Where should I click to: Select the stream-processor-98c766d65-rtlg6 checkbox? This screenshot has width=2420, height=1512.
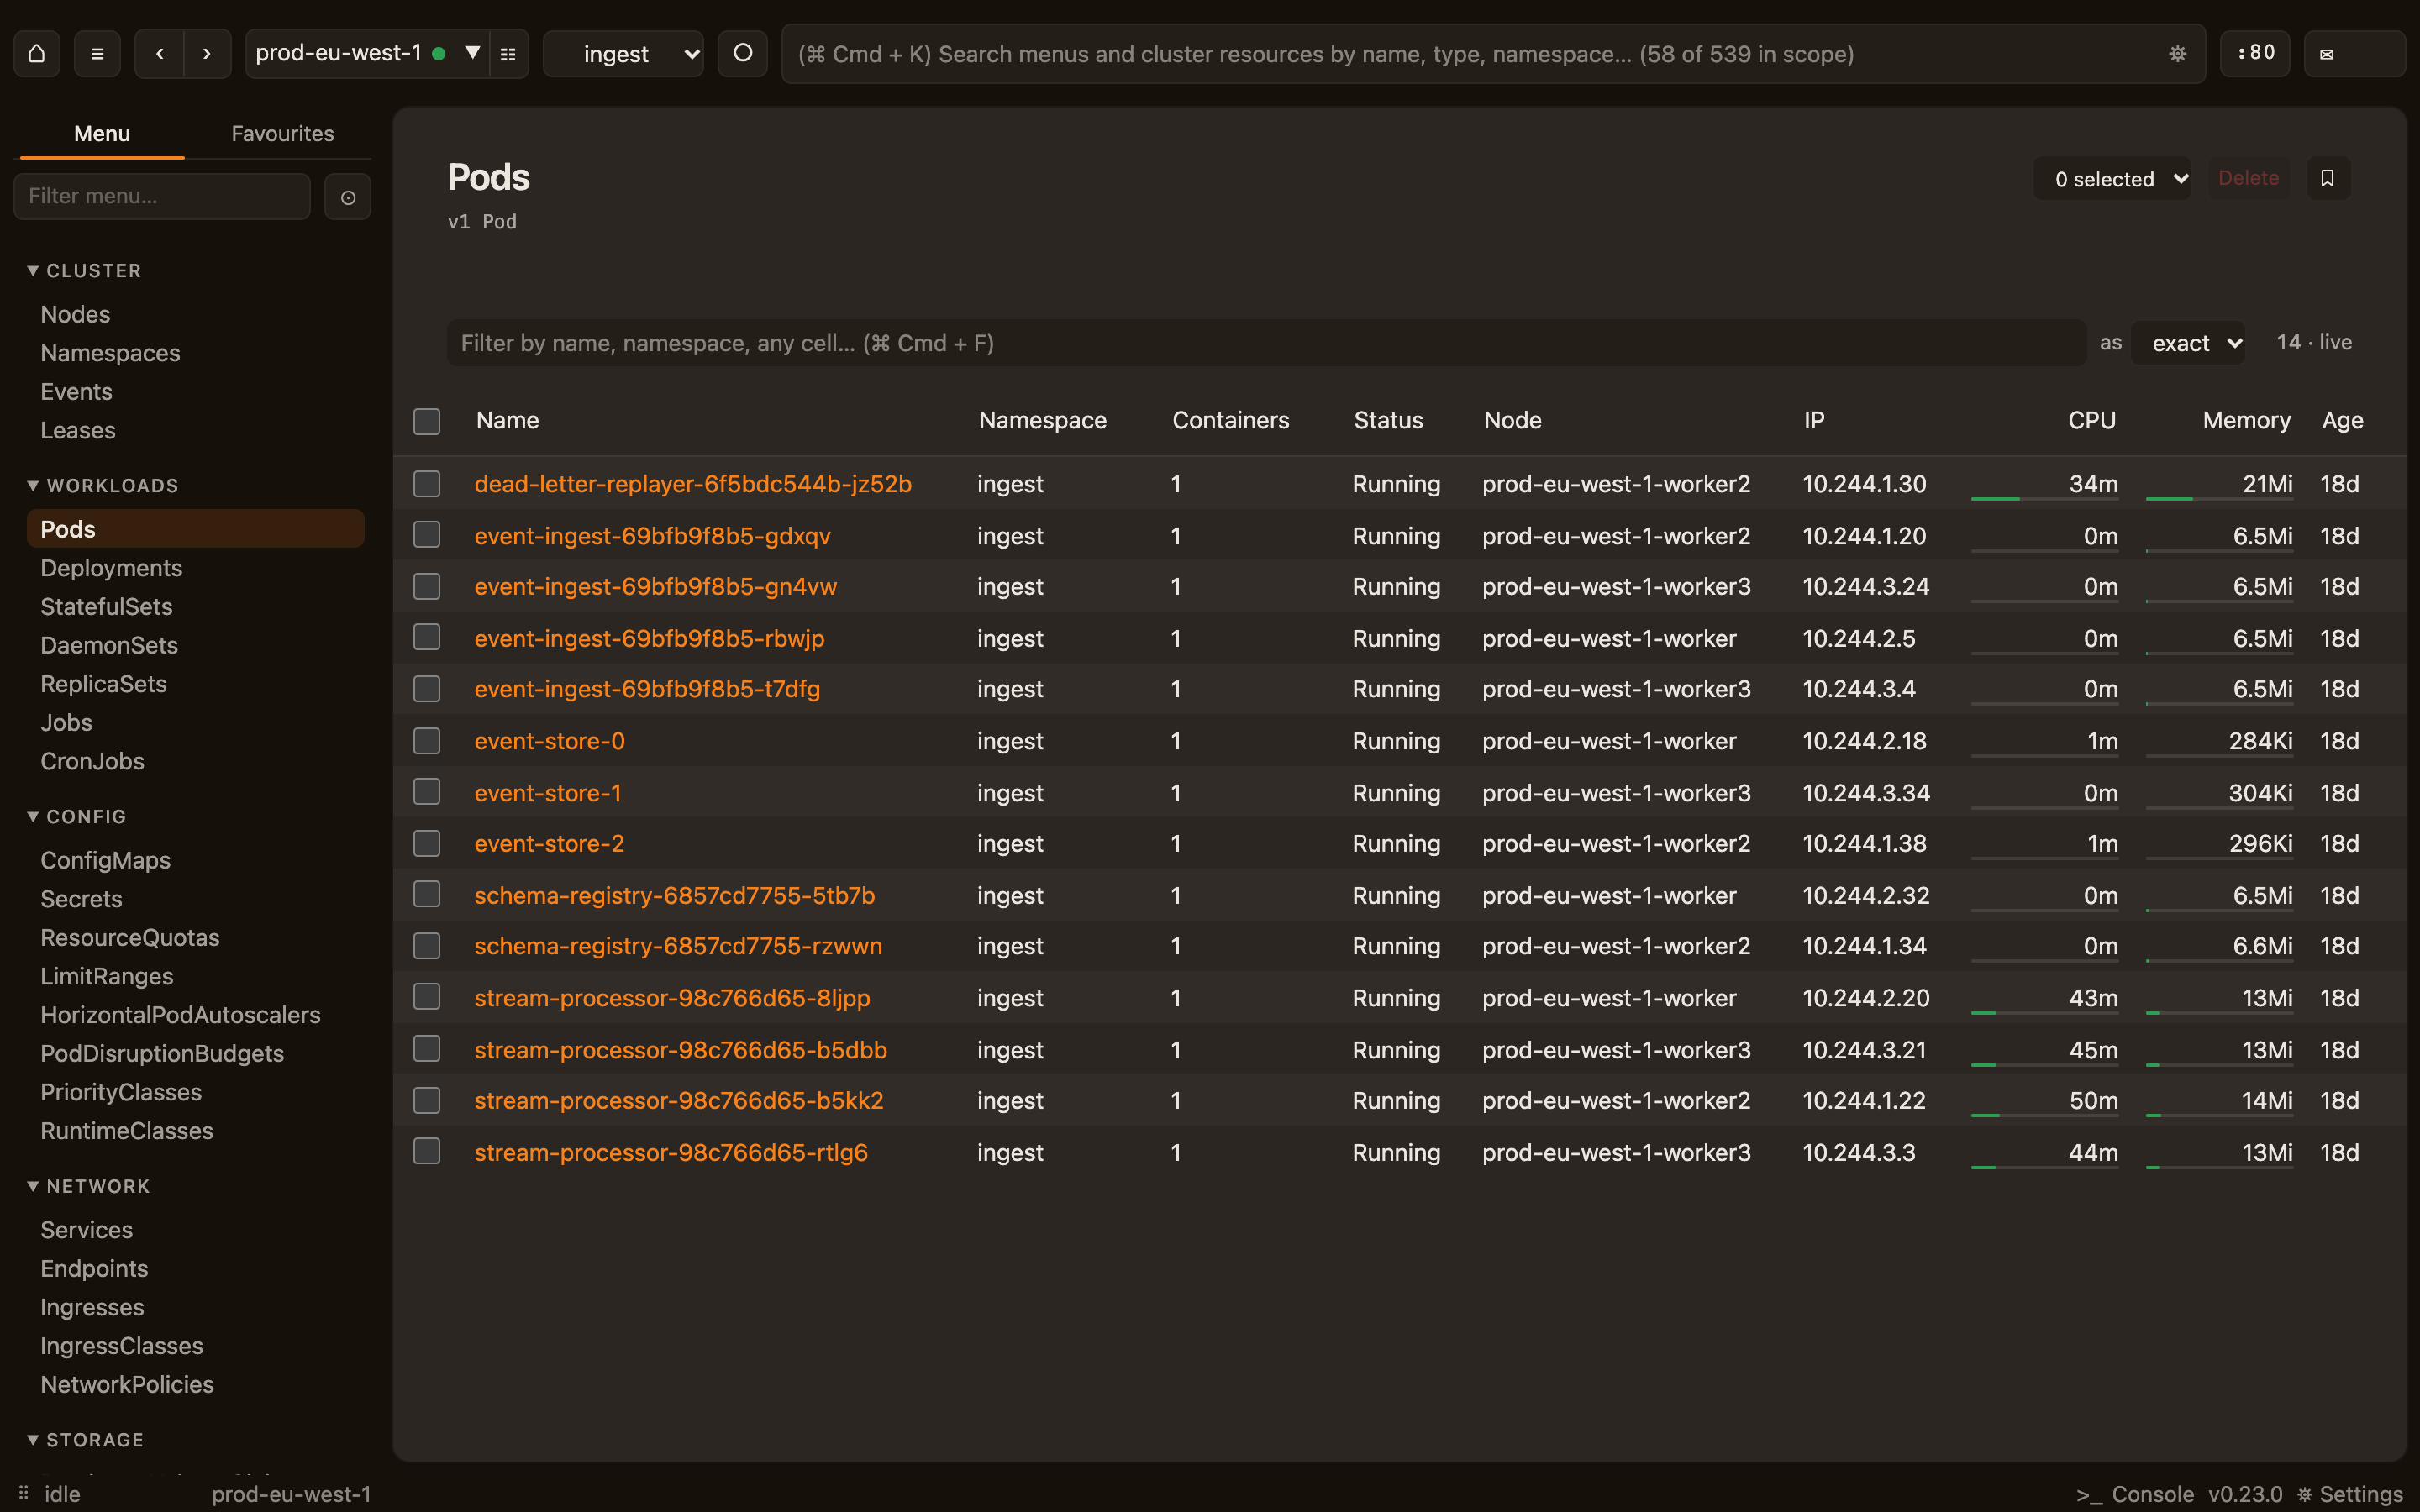coord(427,1152)
